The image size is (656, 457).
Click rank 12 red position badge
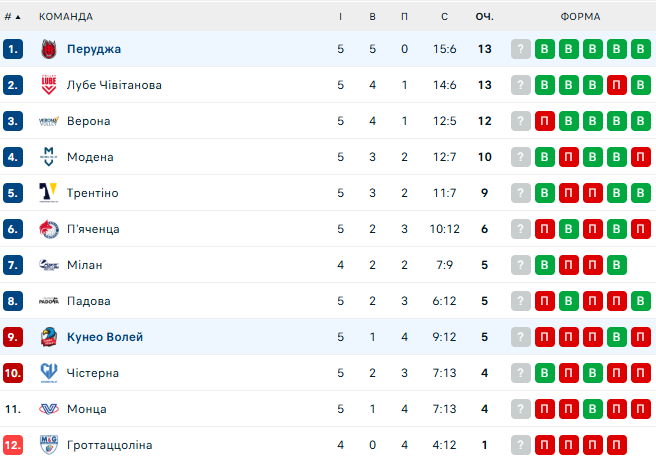[x=13, y=445]
